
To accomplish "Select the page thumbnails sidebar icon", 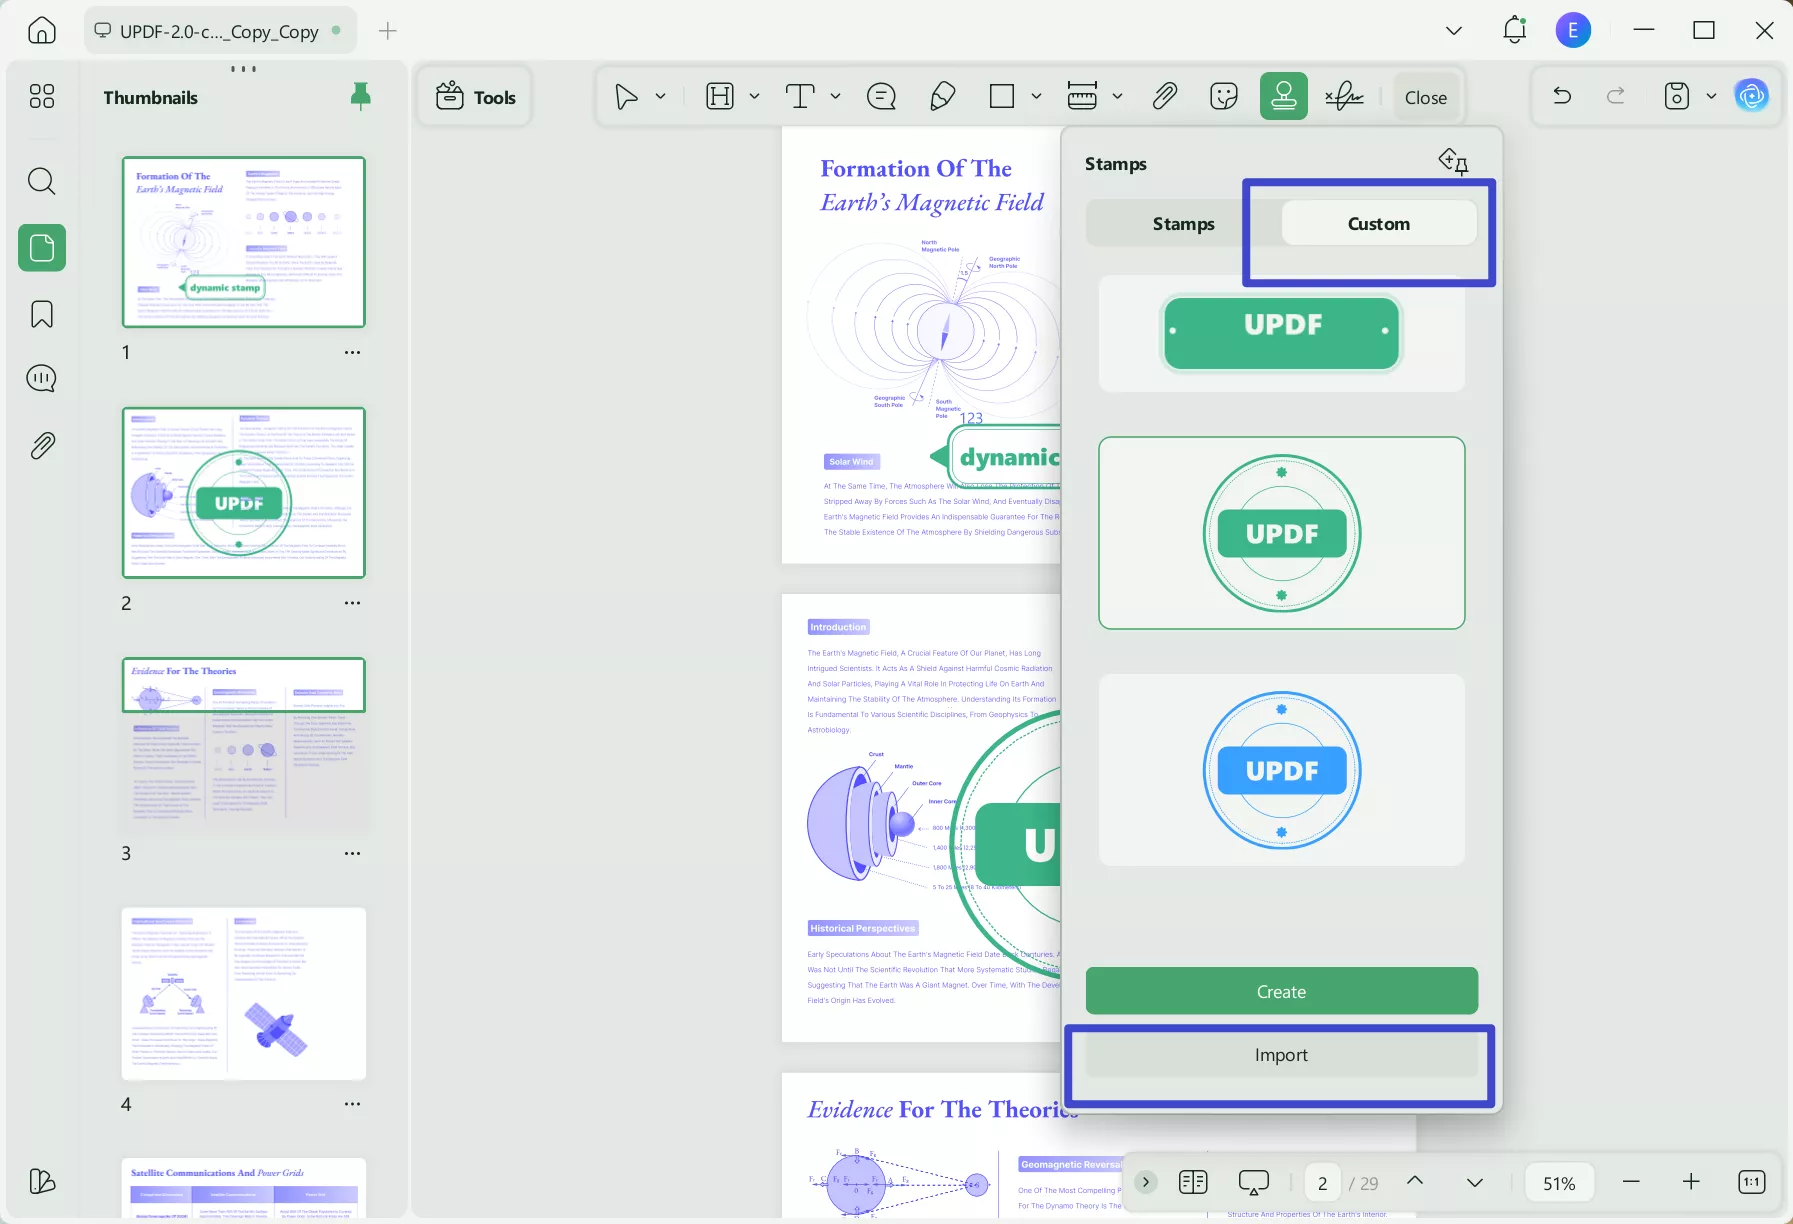I will (x=42, y=247).
